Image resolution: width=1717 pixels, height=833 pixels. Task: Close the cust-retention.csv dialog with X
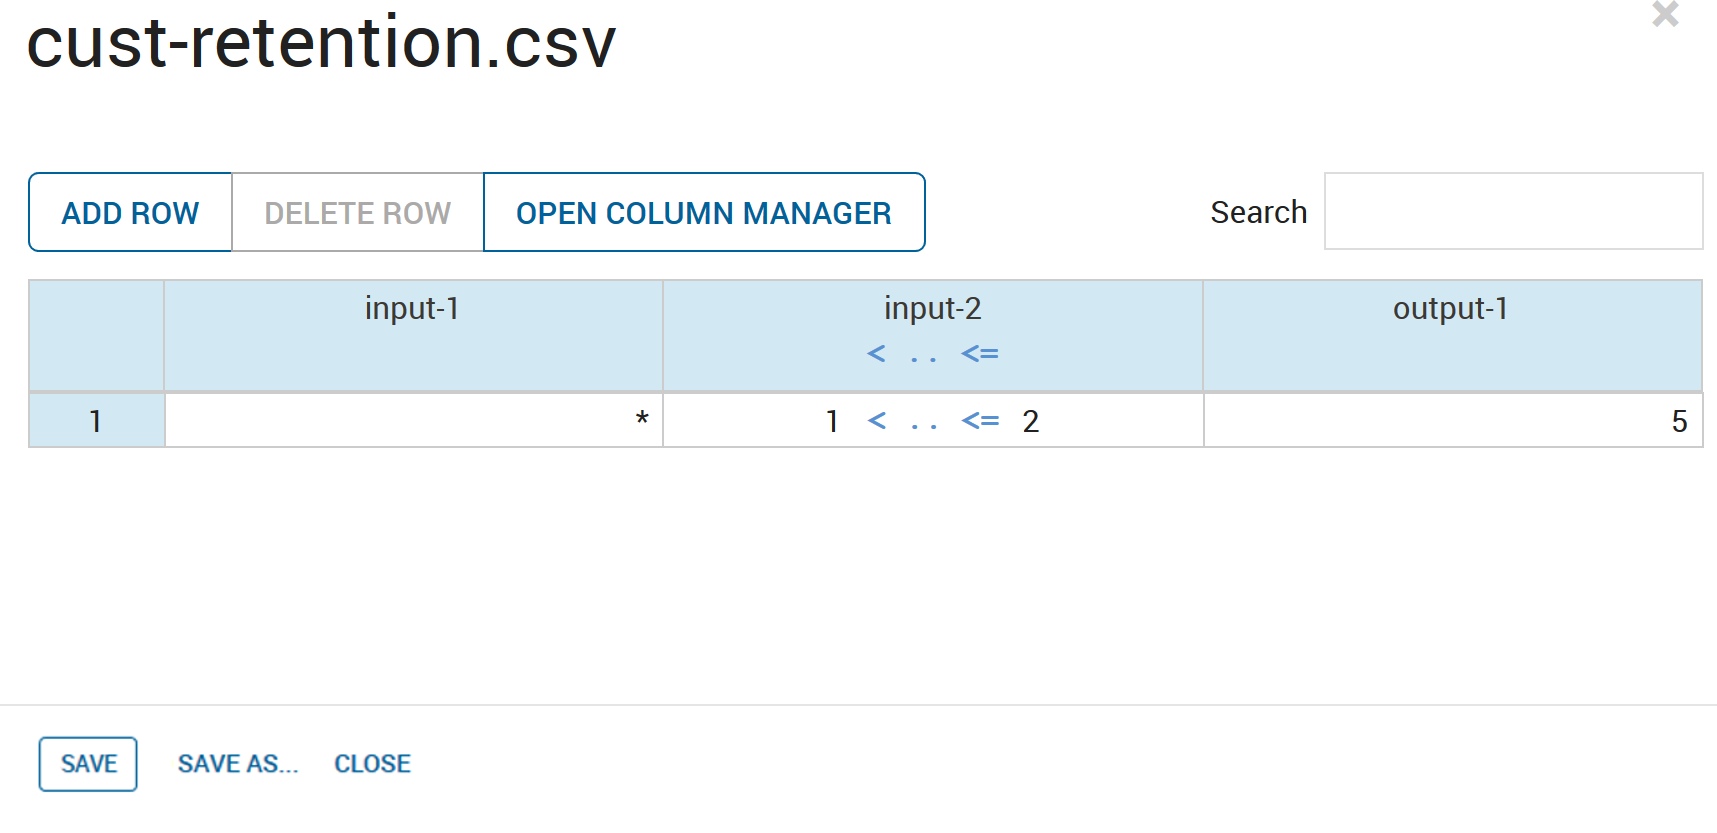pyautogui.click(x=1665, y=14)
